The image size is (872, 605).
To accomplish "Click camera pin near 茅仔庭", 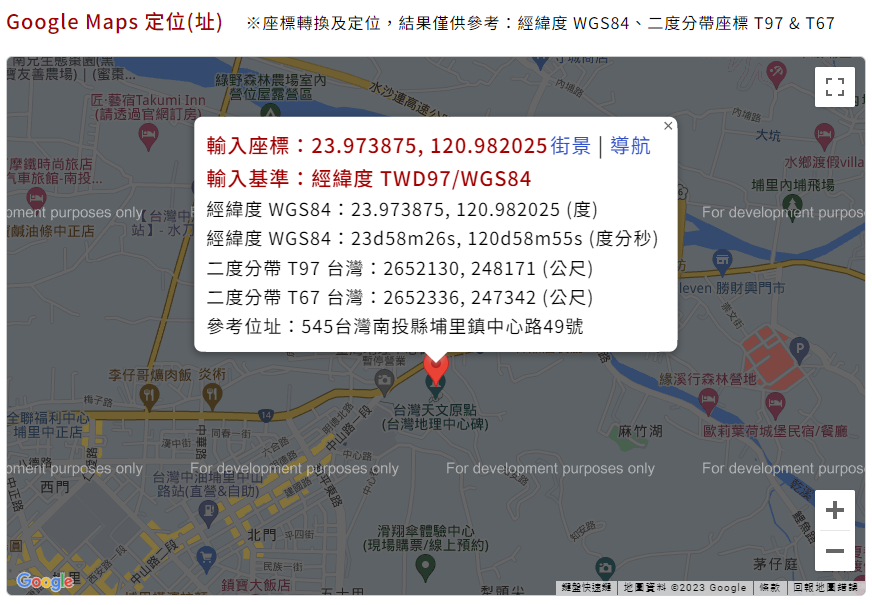I will [x=605, y=569].
